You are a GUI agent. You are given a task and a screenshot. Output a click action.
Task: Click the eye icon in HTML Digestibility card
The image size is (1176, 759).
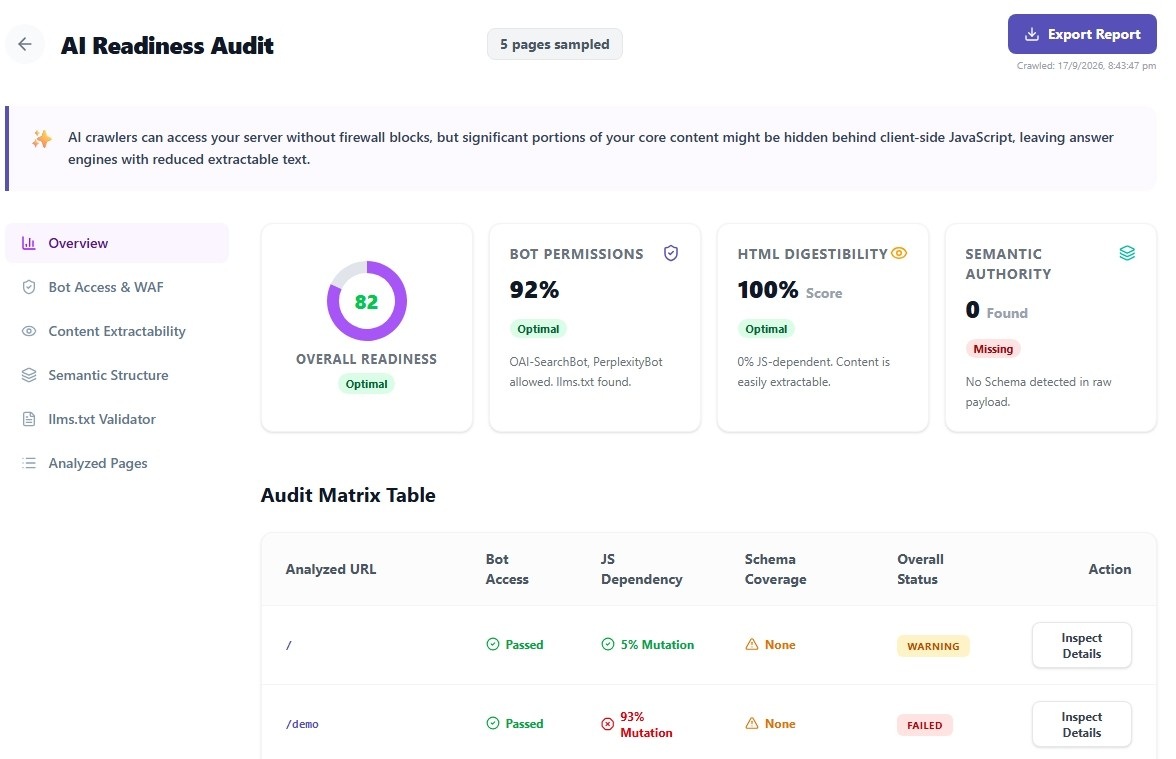pyautogui.click(x=899, y=254)
